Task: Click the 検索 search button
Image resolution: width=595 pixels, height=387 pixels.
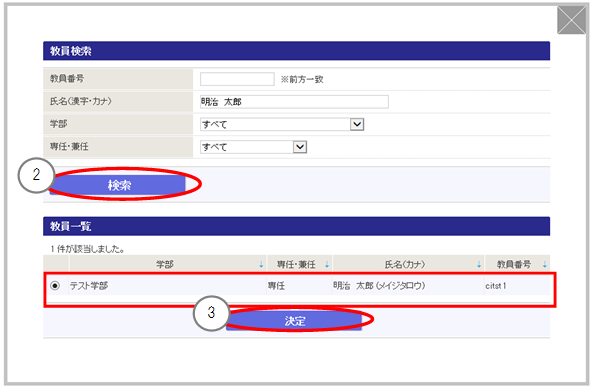Action: [x=118, y=185]
